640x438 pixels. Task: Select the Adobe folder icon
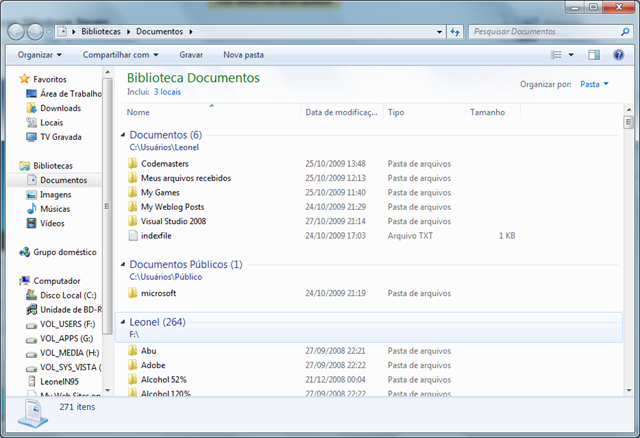coord(133,365)
